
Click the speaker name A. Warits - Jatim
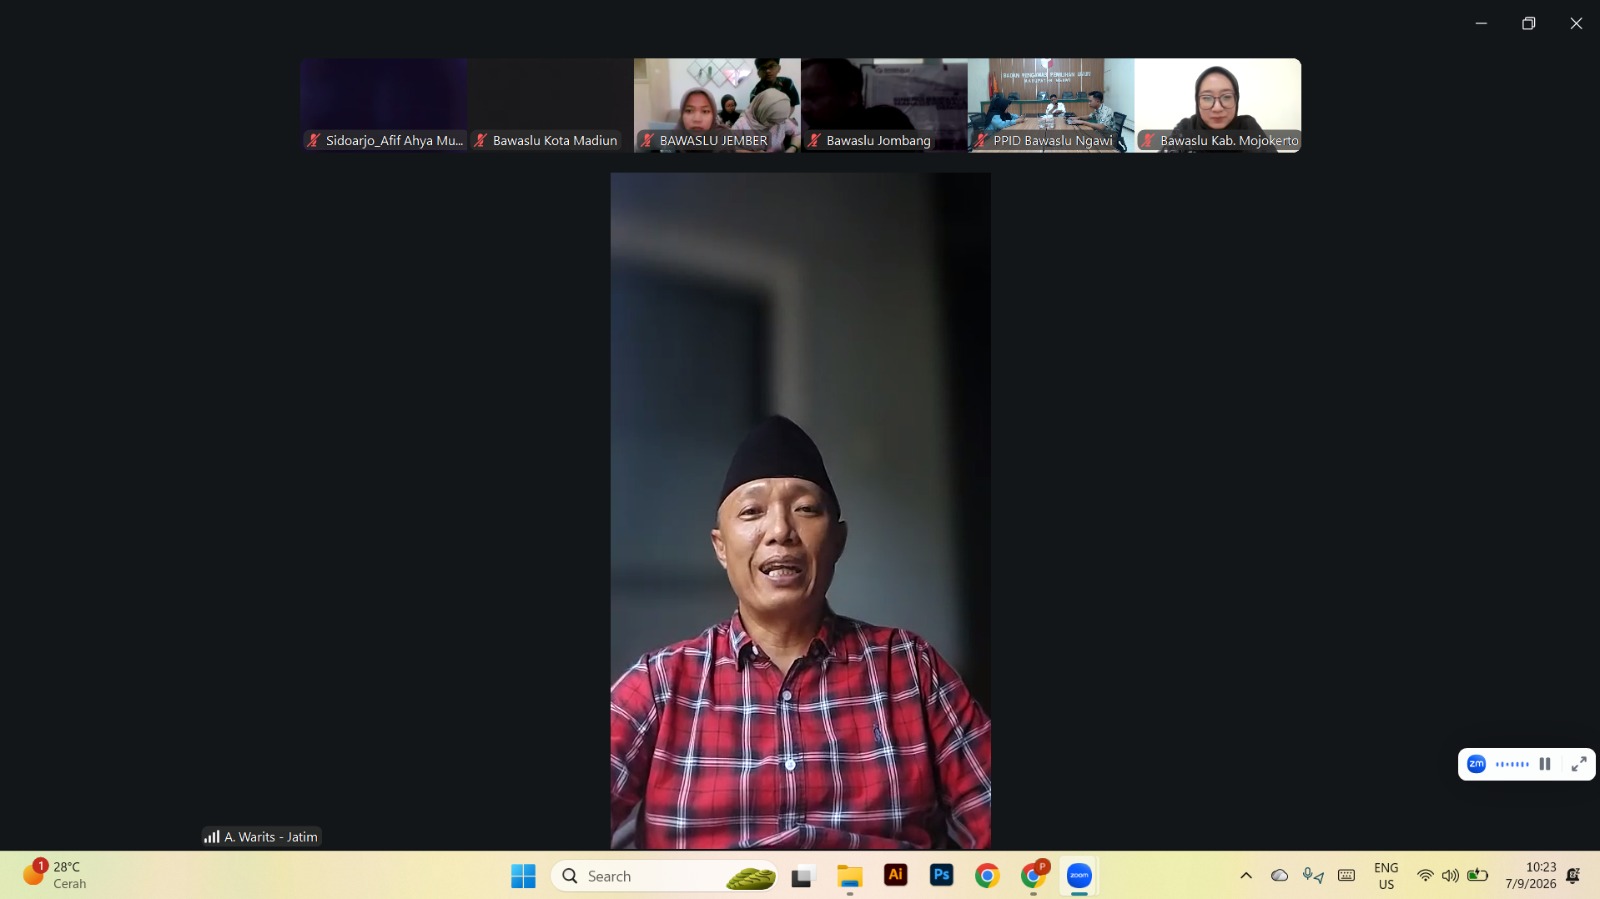pyautogui.click(x=271, y=837)
